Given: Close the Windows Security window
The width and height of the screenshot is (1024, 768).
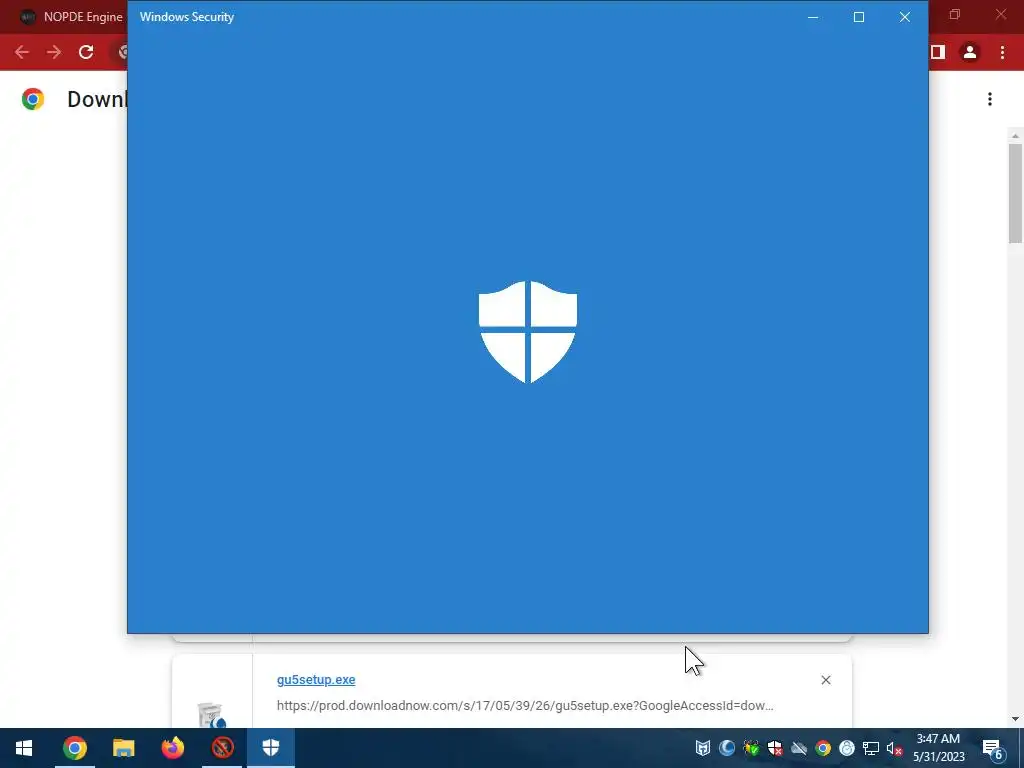Looking at the screenshot, I should 904,17.
